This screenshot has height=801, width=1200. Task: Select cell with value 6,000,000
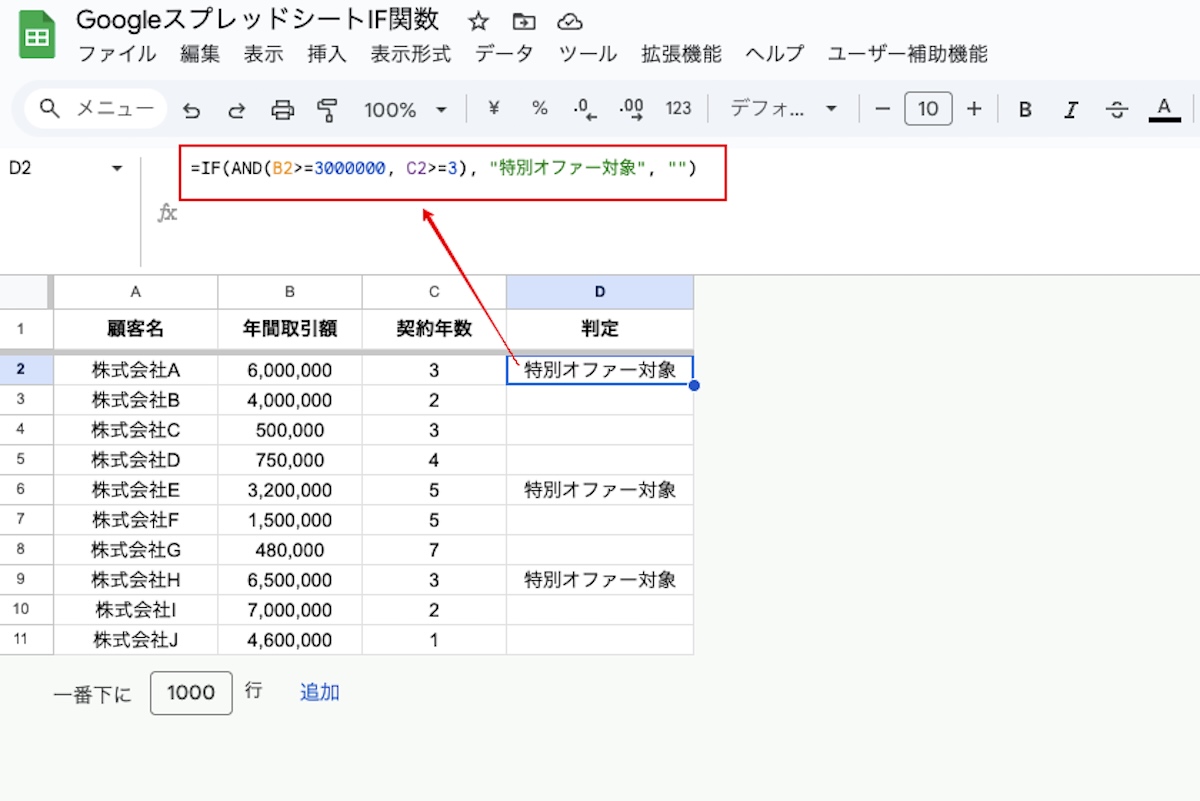(290, 370)
